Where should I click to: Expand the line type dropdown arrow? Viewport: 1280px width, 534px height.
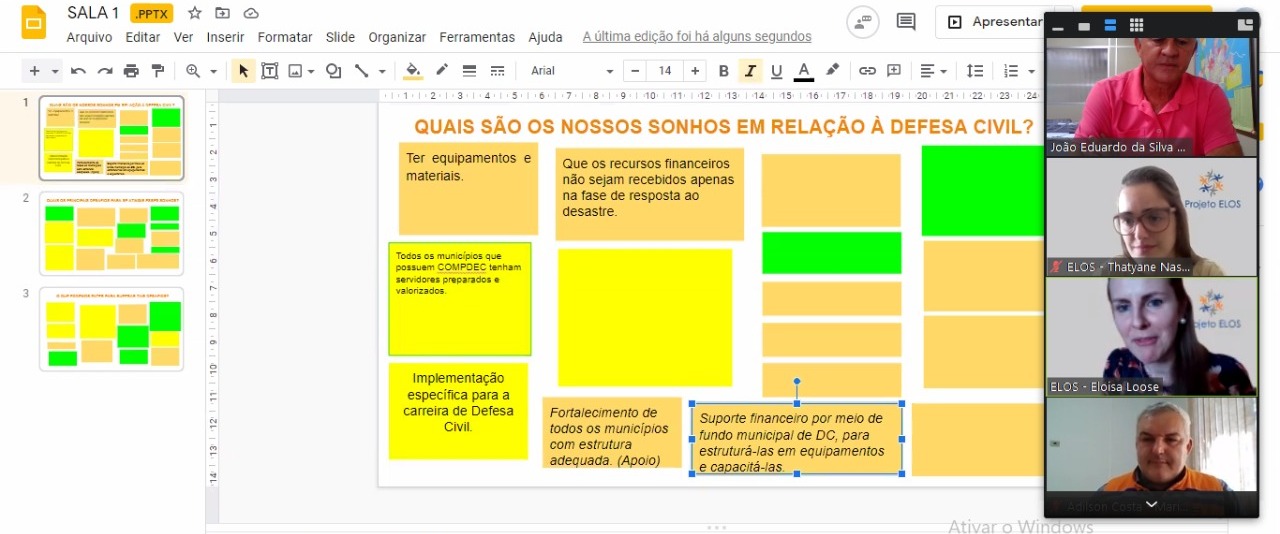(382, 71)
